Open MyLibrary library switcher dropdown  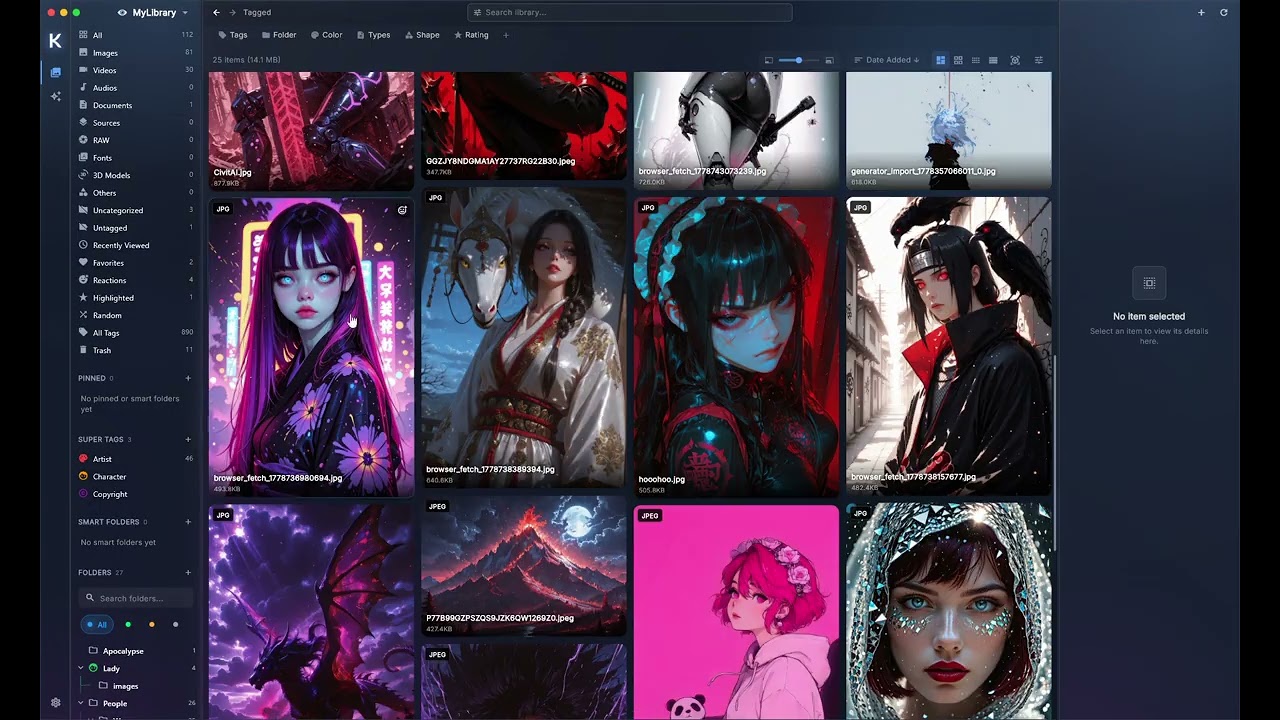153,13
